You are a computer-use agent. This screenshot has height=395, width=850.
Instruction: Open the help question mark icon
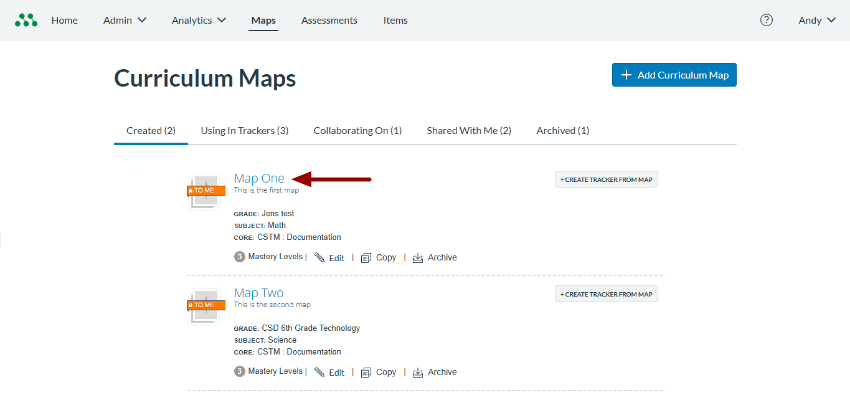click(766, 21)
